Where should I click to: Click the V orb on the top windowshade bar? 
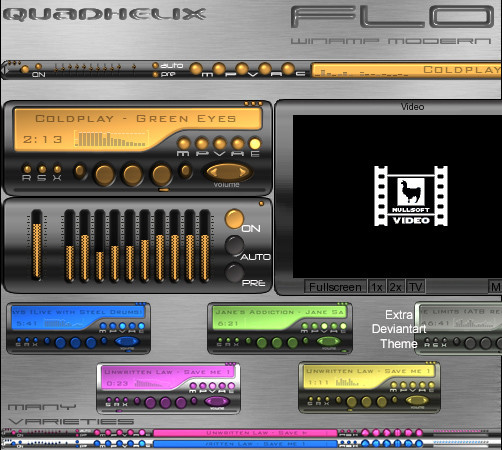click(242, 69)
